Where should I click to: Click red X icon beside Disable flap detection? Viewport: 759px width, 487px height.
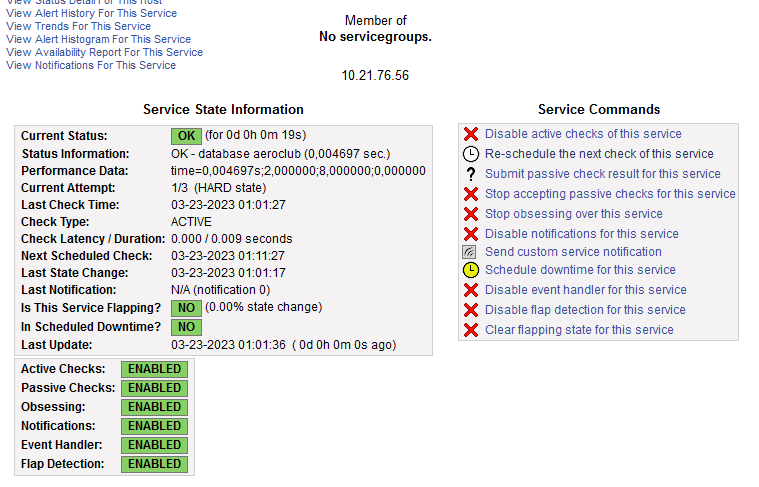click(x=470, y=310)
